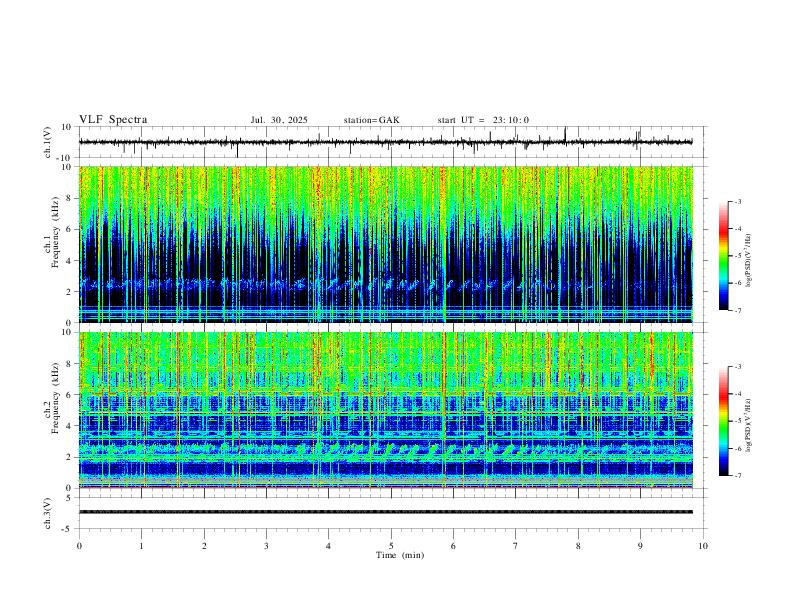The image size is (792, 612).
Task: Click the time axis tick label "6"
Action: click(x=453, y=546)
